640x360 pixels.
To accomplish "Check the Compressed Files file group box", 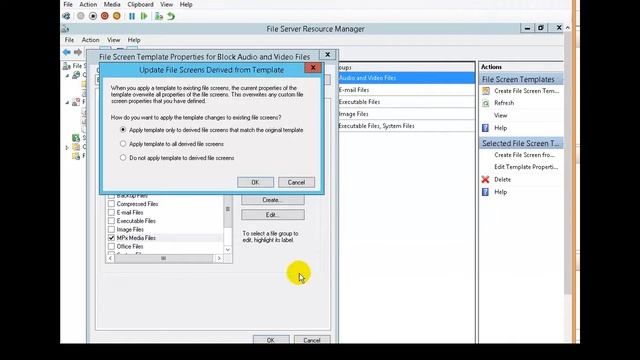I will (x=111, y=204).
